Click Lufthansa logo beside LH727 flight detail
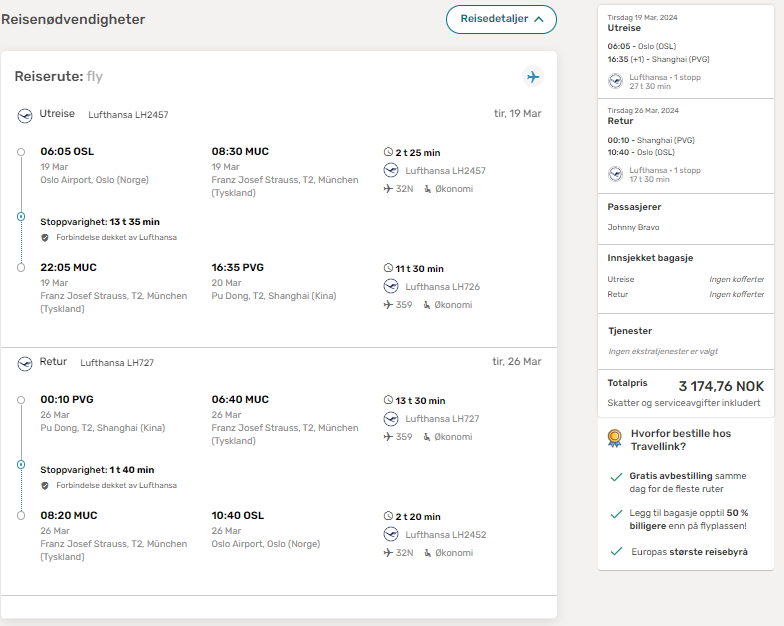The image size is (784, 626). (391, 418)
